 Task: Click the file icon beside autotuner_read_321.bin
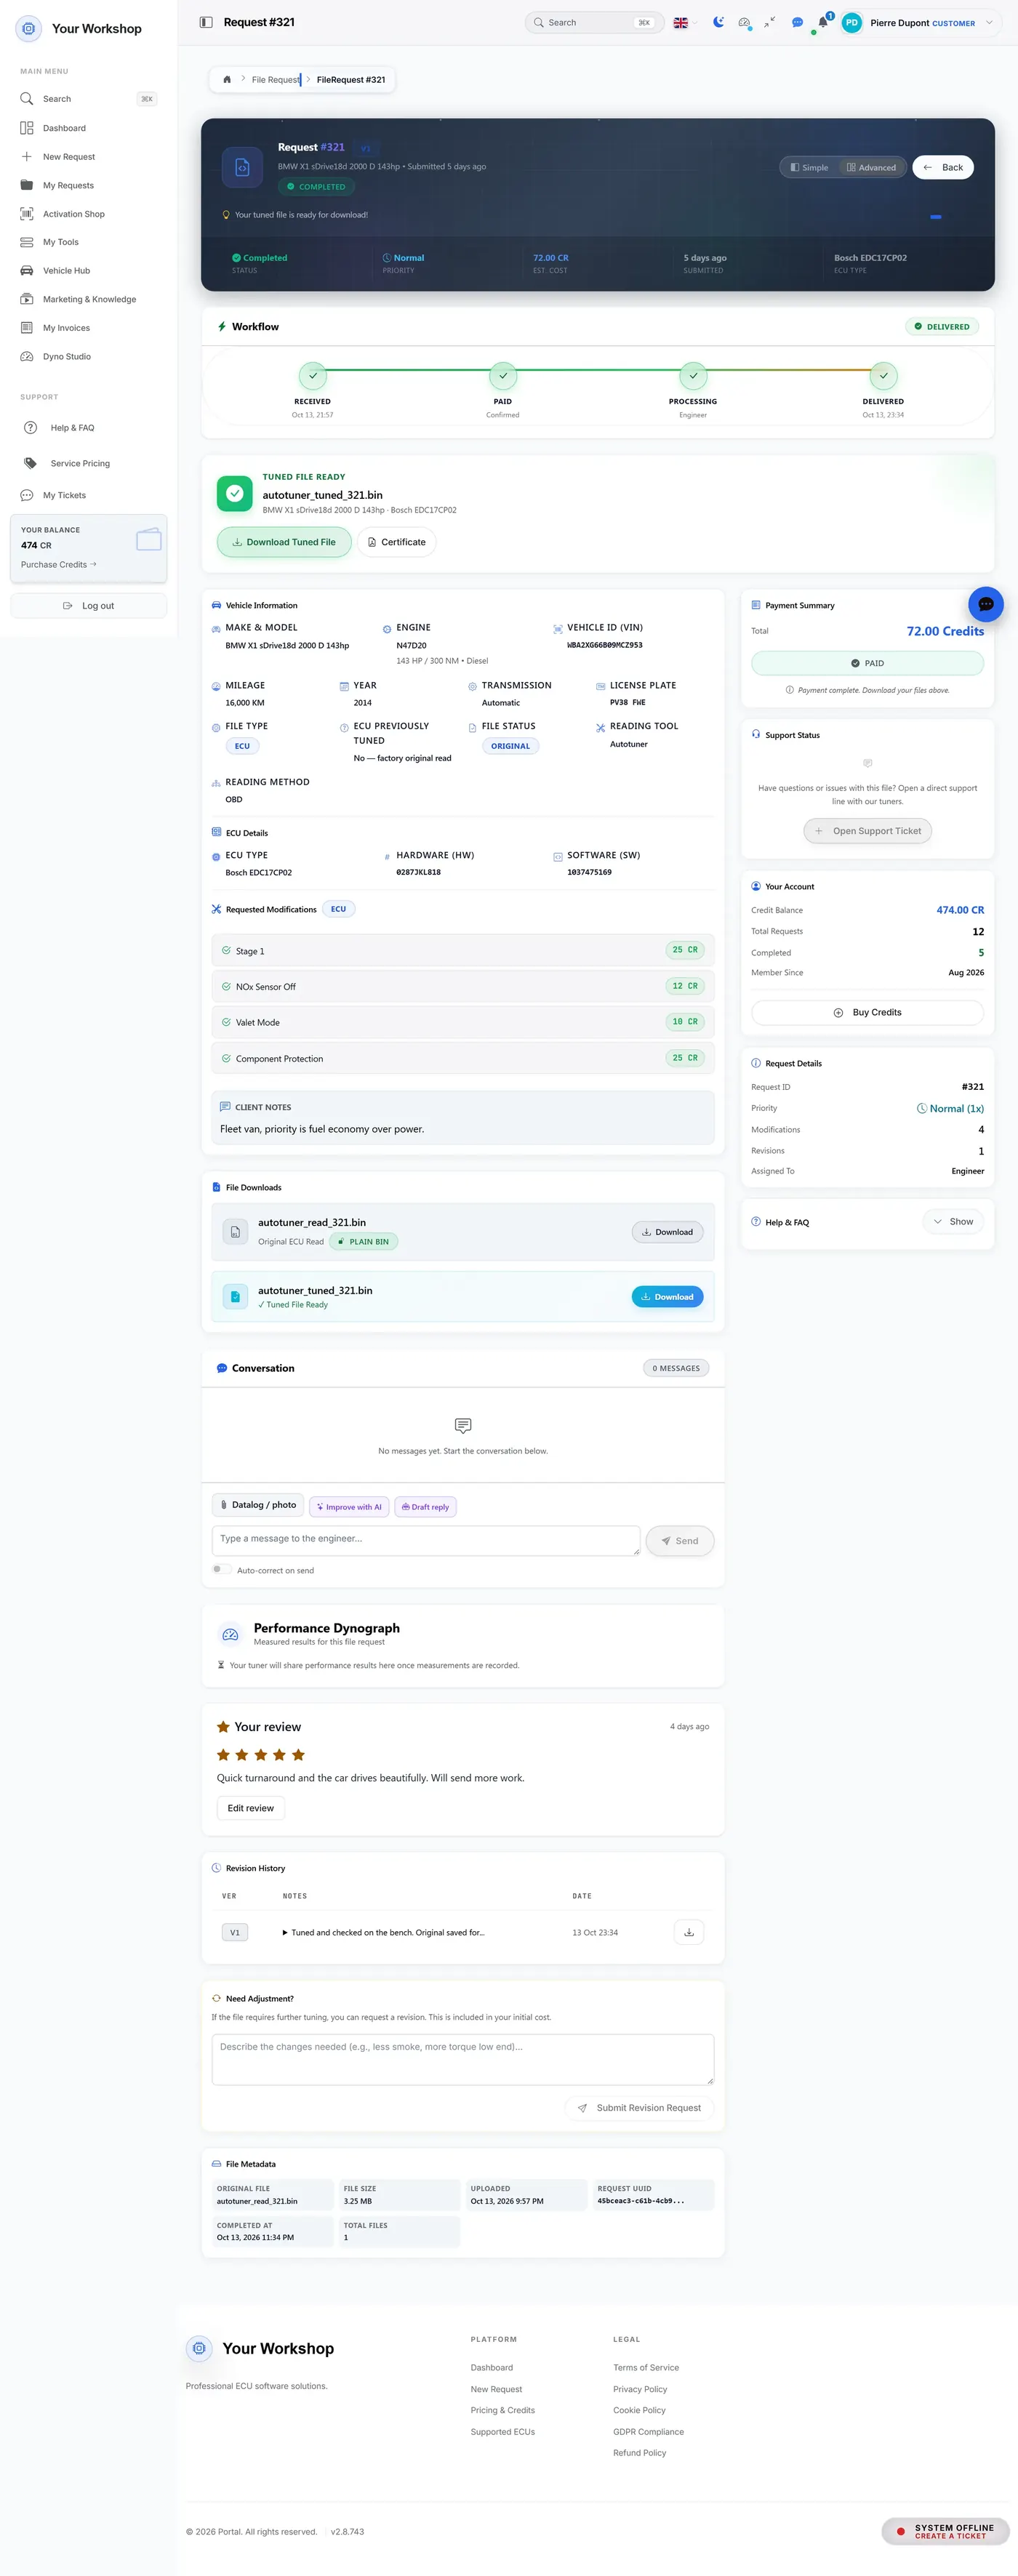pos(235,1232)
